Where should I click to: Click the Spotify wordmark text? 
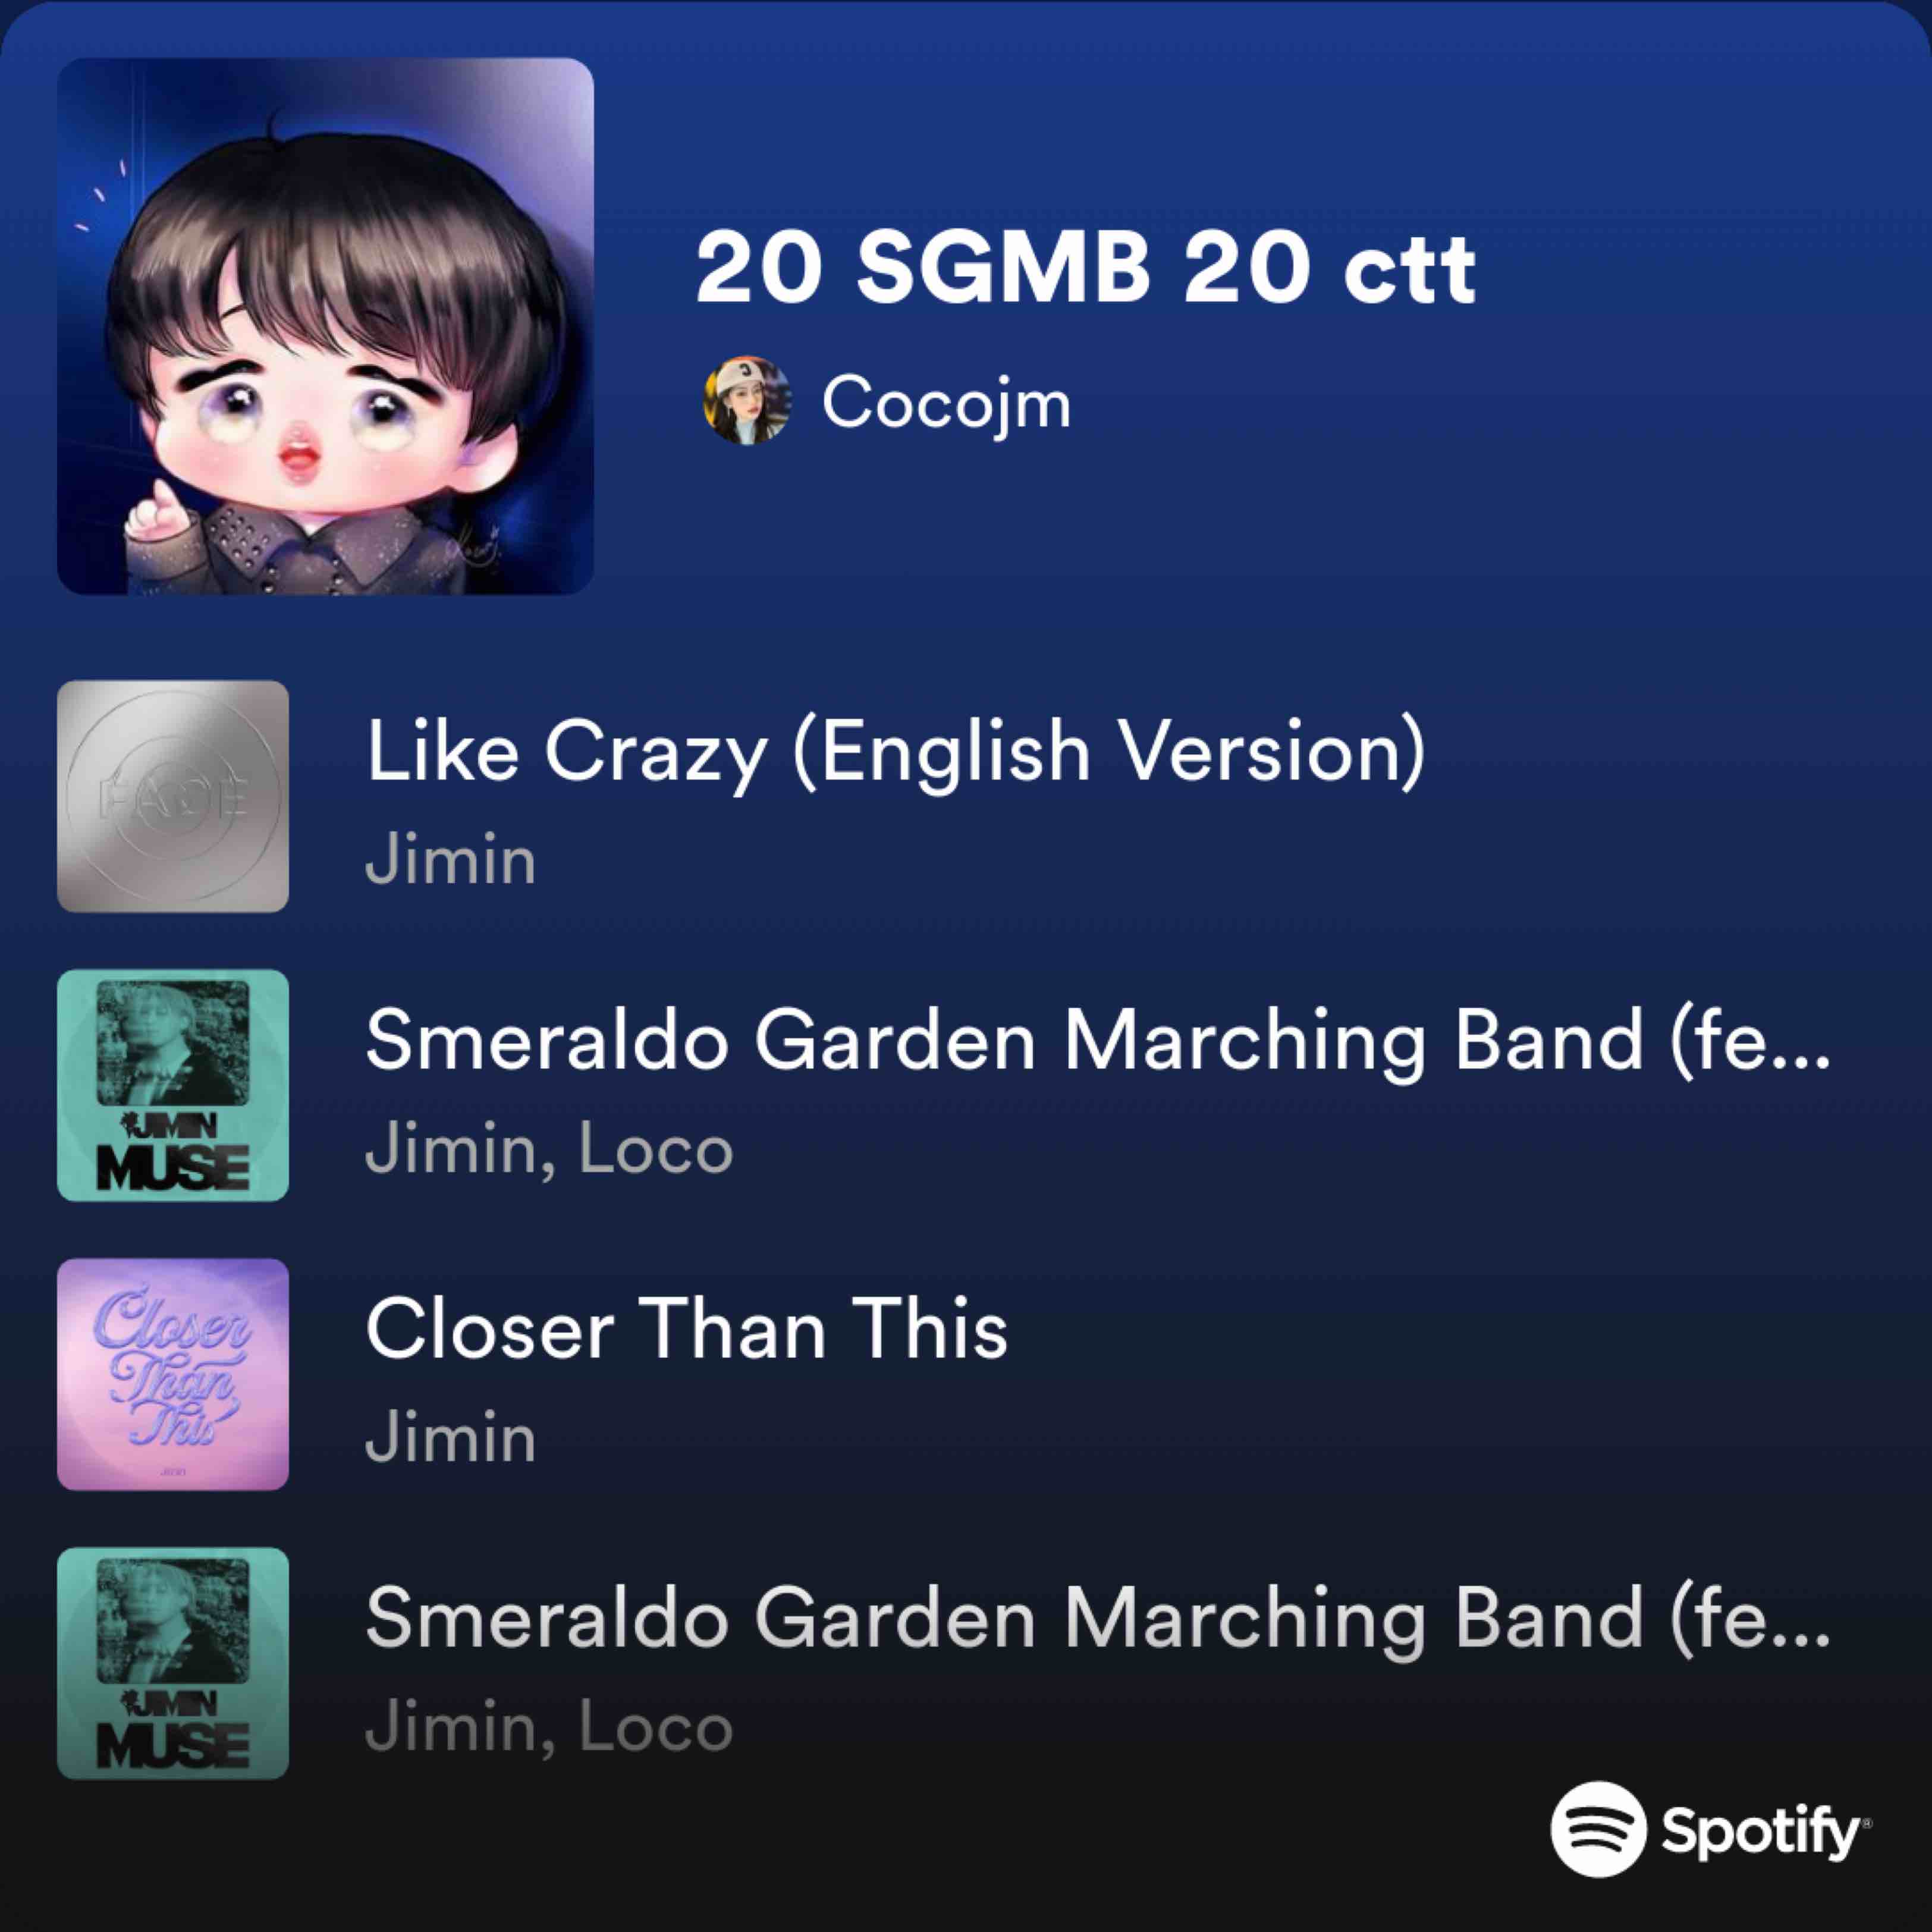(x=1766, y=1833)
